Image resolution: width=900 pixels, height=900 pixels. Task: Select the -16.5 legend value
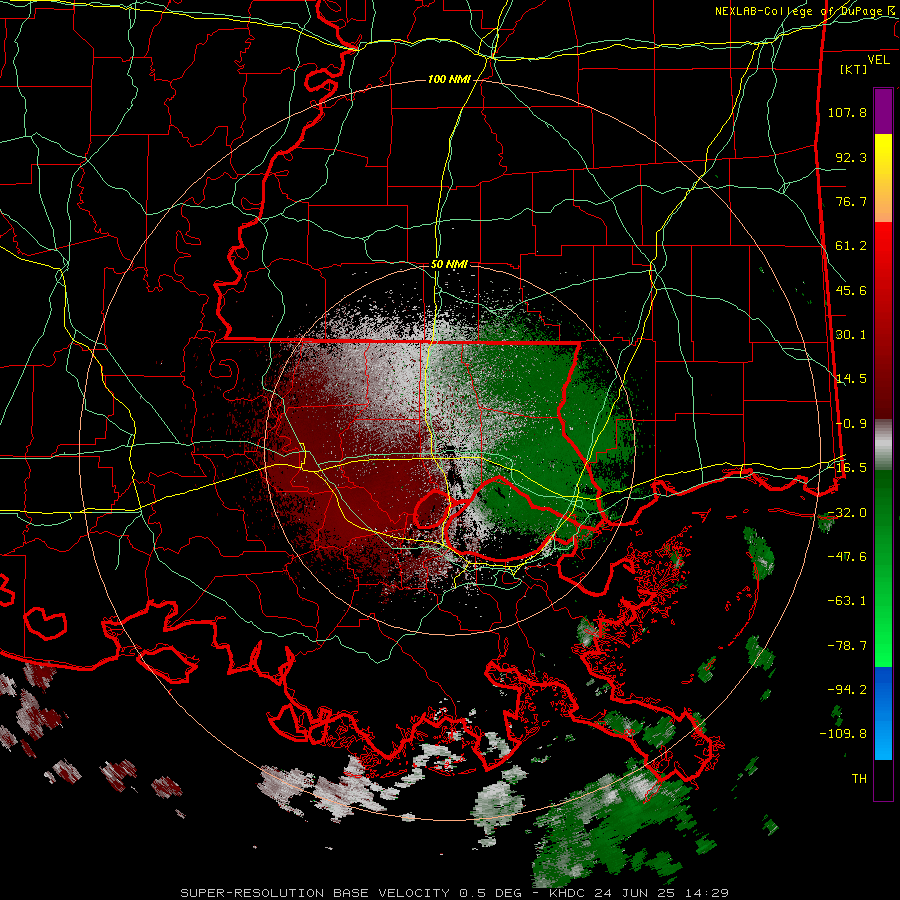(847, 468)
